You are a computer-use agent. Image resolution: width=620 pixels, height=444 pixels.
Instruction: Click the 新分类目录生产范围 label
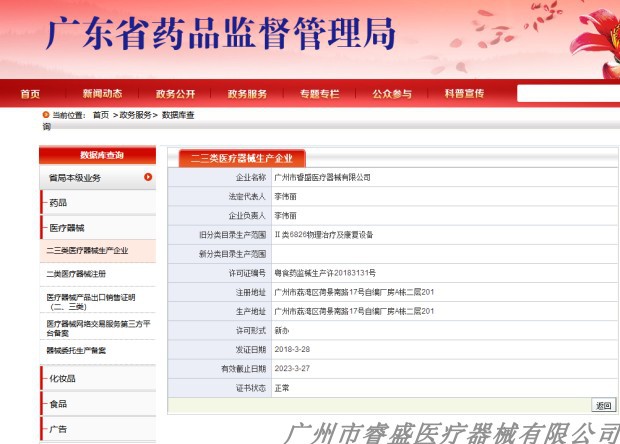(x=232, y=254)
